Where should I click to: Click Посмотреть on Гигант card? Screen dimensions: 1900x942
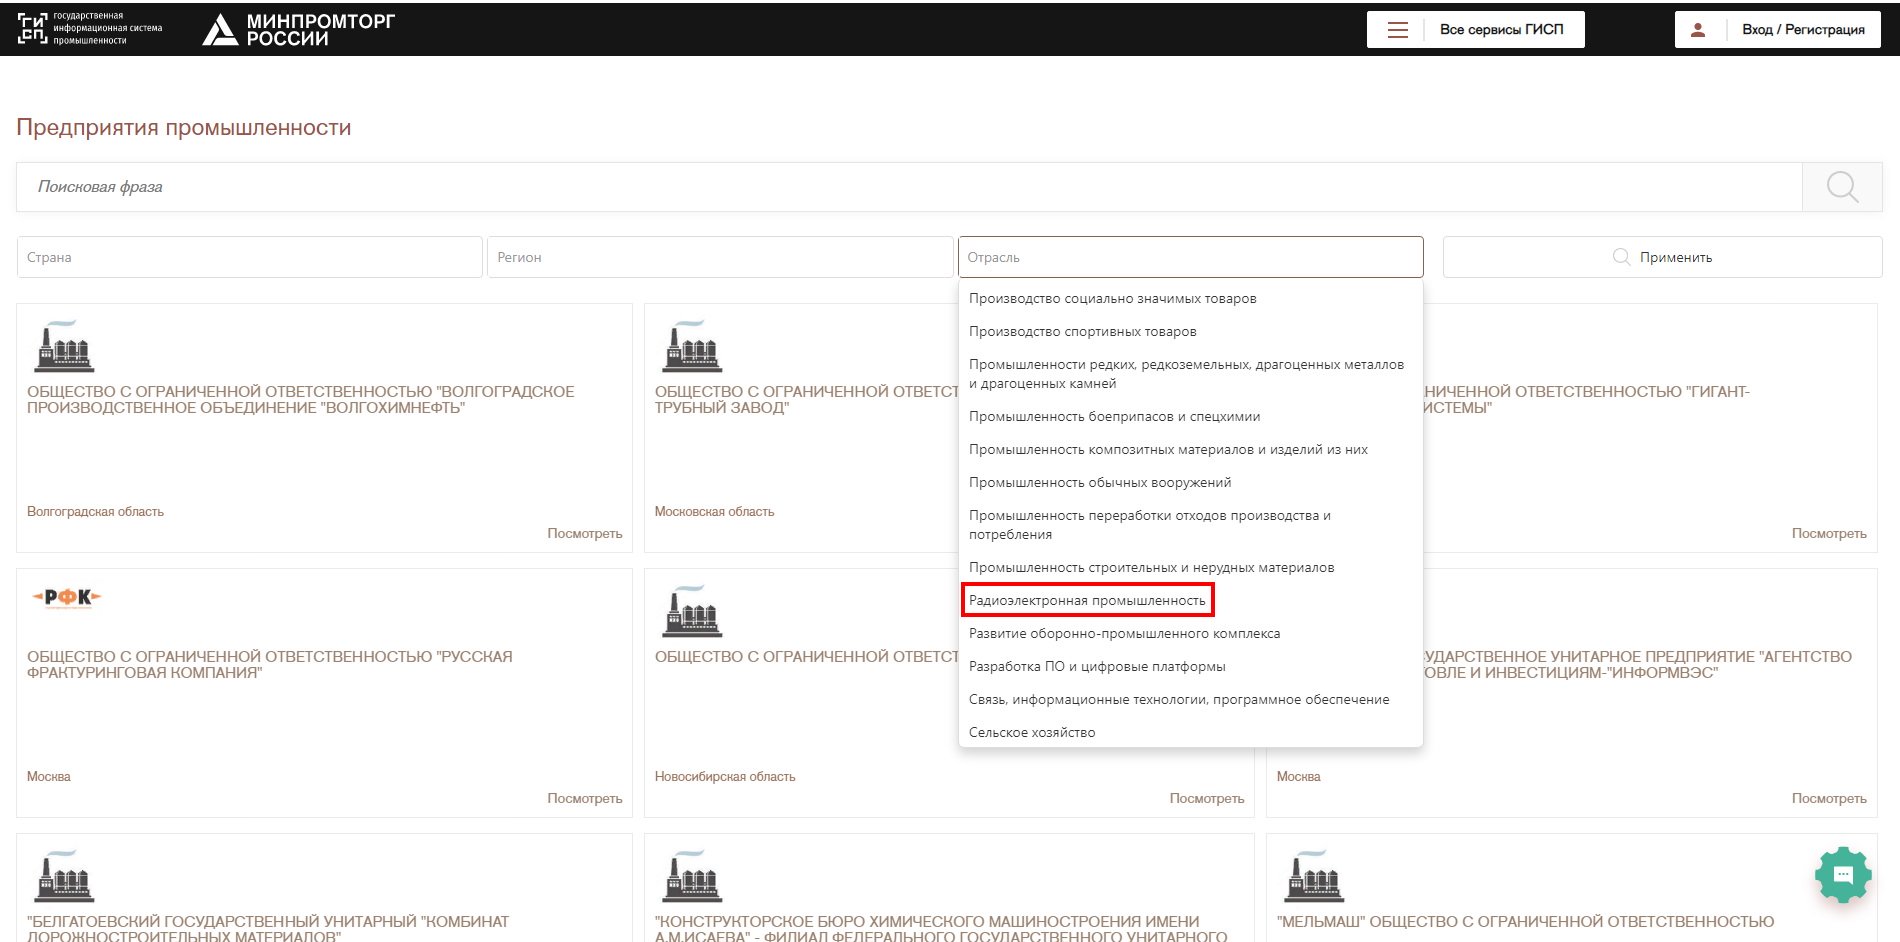coord(1828,533)
